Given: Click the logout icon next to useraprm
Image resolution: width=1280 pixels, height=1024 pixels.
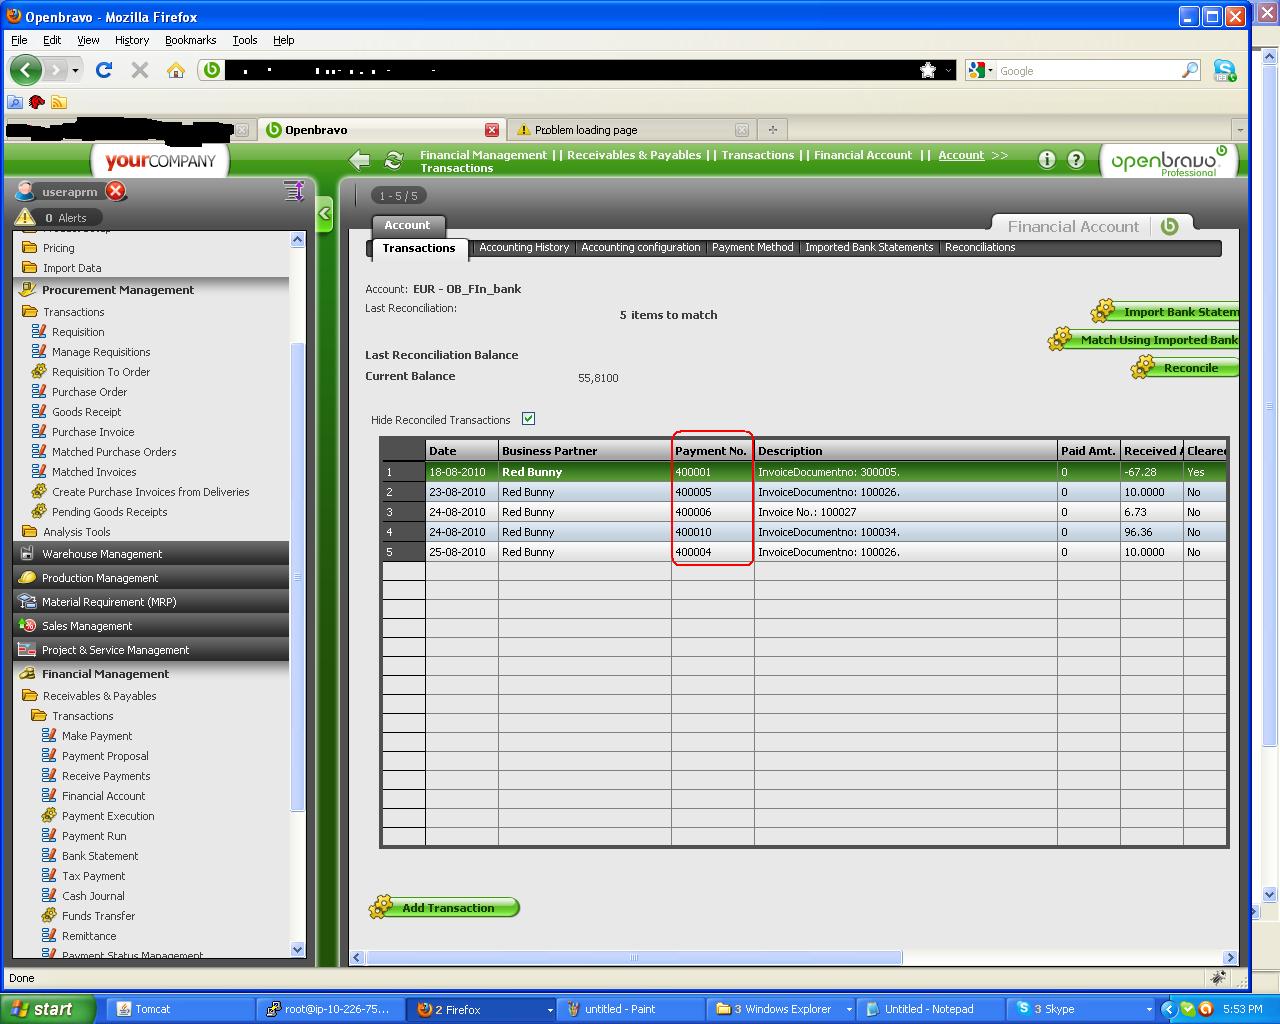Looking at the screenshot, I should coord(116,192).
